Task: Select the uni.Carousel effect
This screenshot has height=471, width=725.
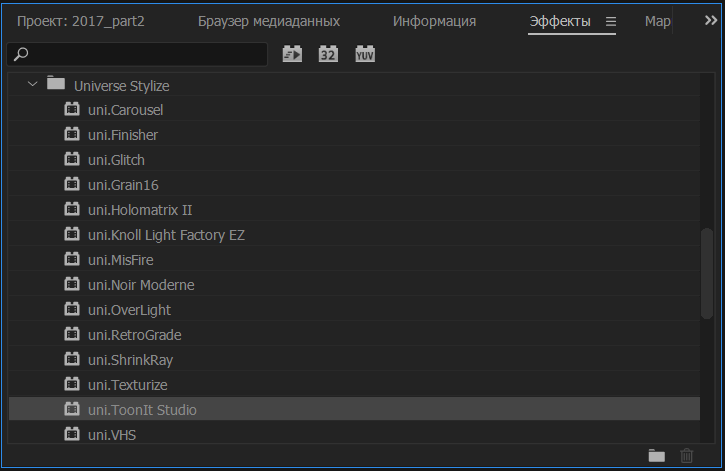Action: (125, 110)
